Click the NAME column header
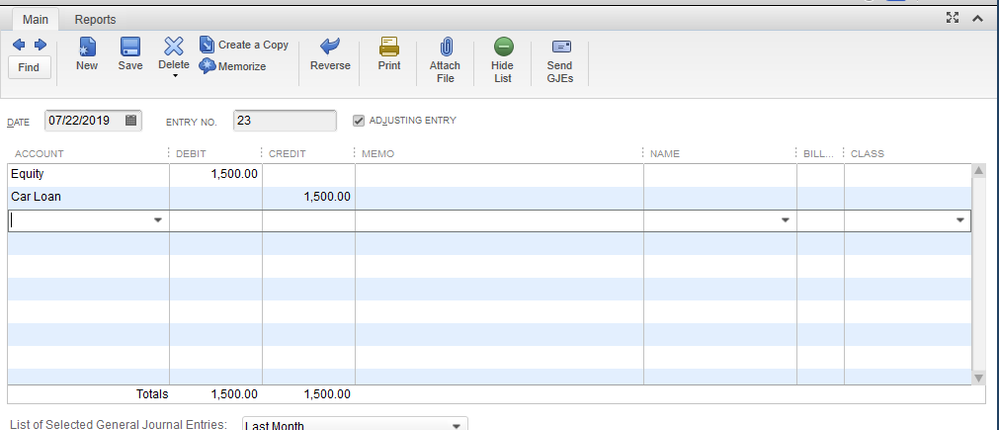 [665, 154]
